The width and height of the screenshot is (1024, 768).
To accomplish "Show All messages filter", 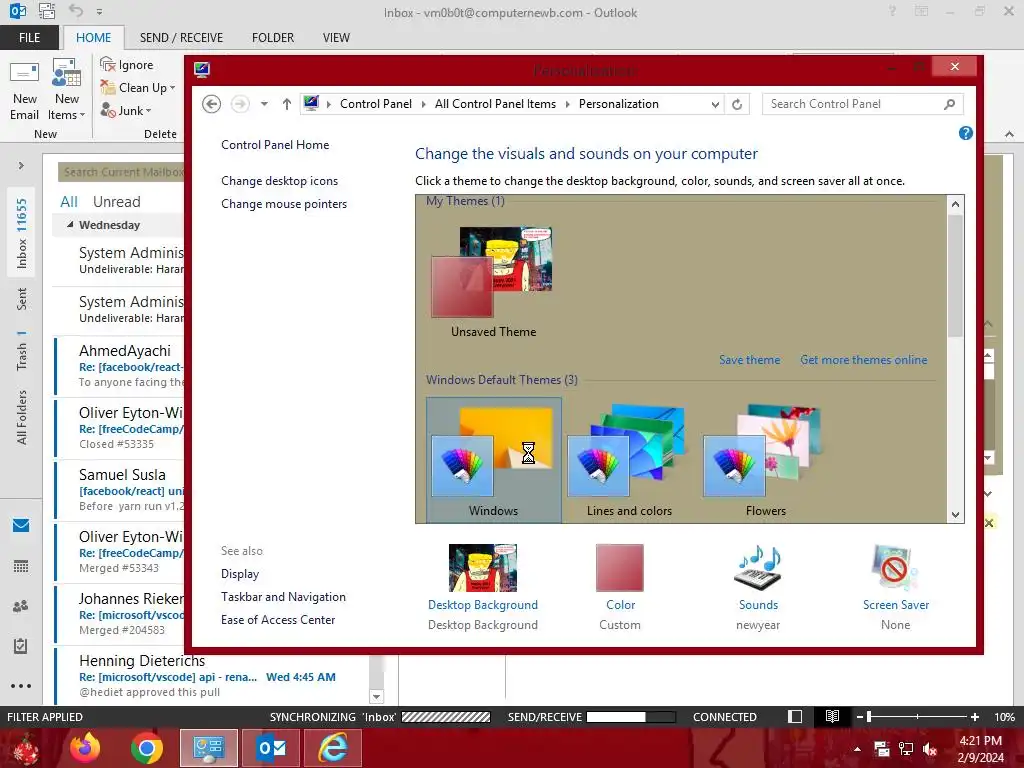I will pos(69,202).
